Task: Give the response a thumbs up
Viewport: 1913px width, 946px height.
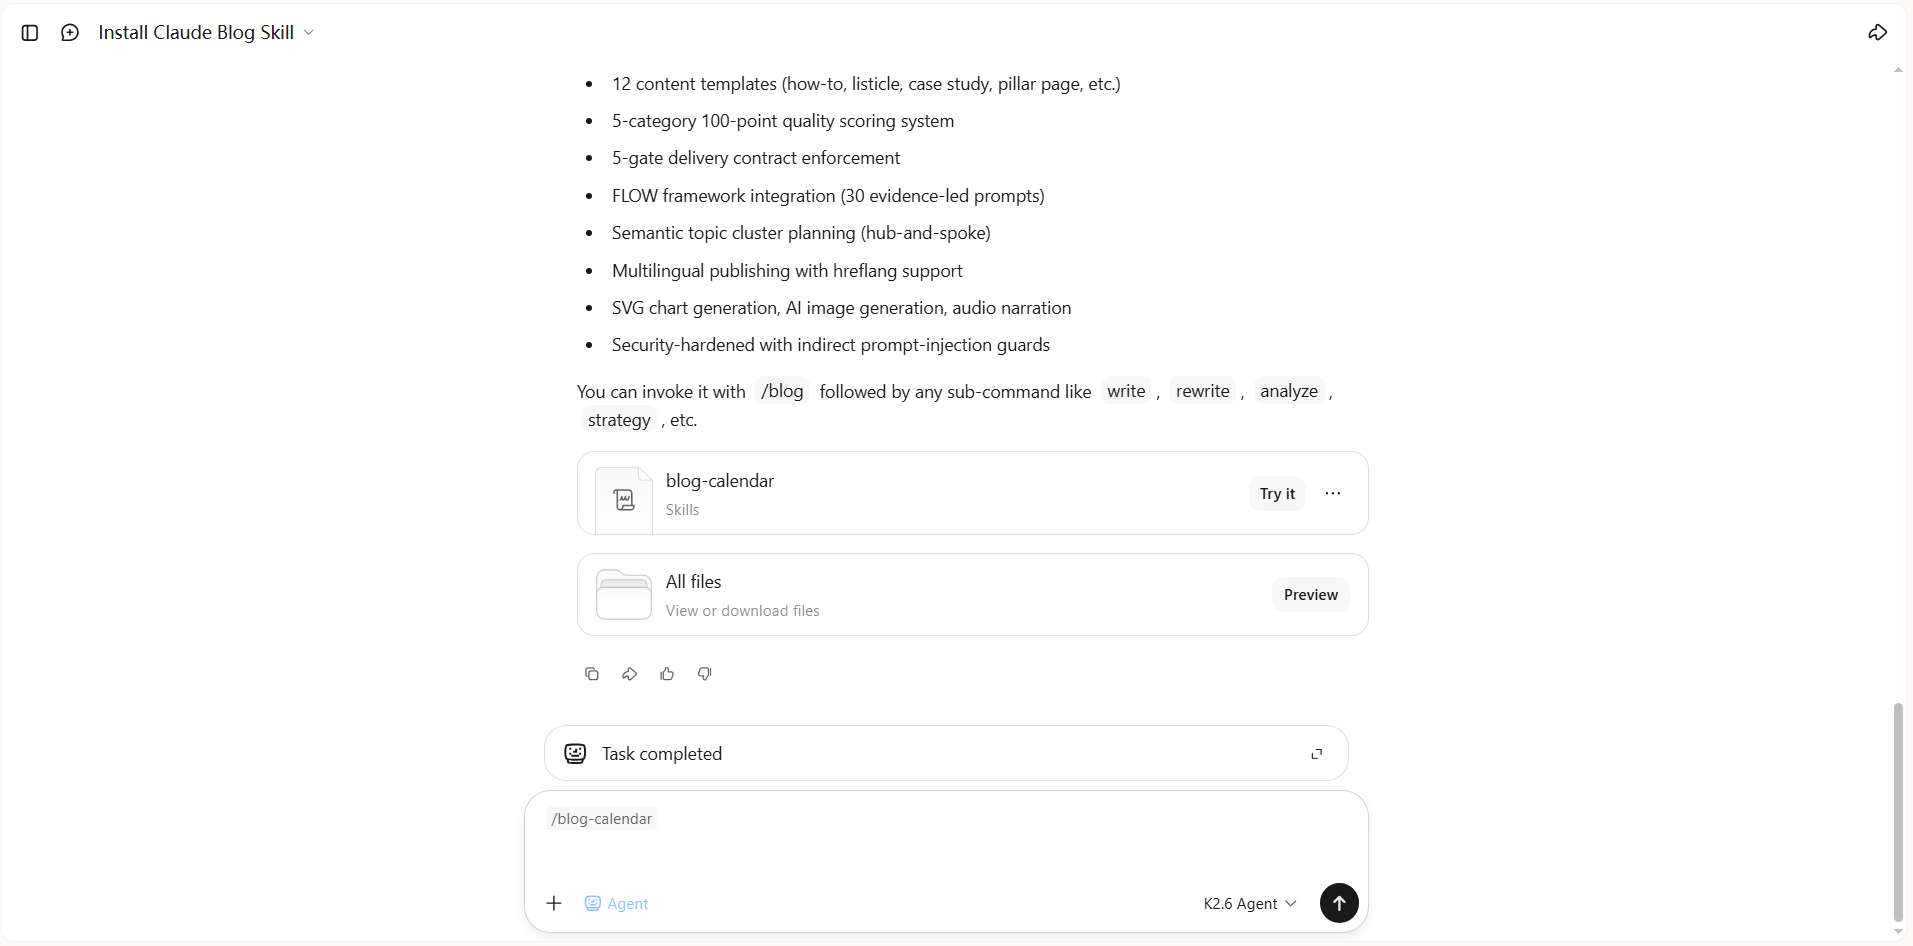Action: pyautogui.click(x=667, y=674)
